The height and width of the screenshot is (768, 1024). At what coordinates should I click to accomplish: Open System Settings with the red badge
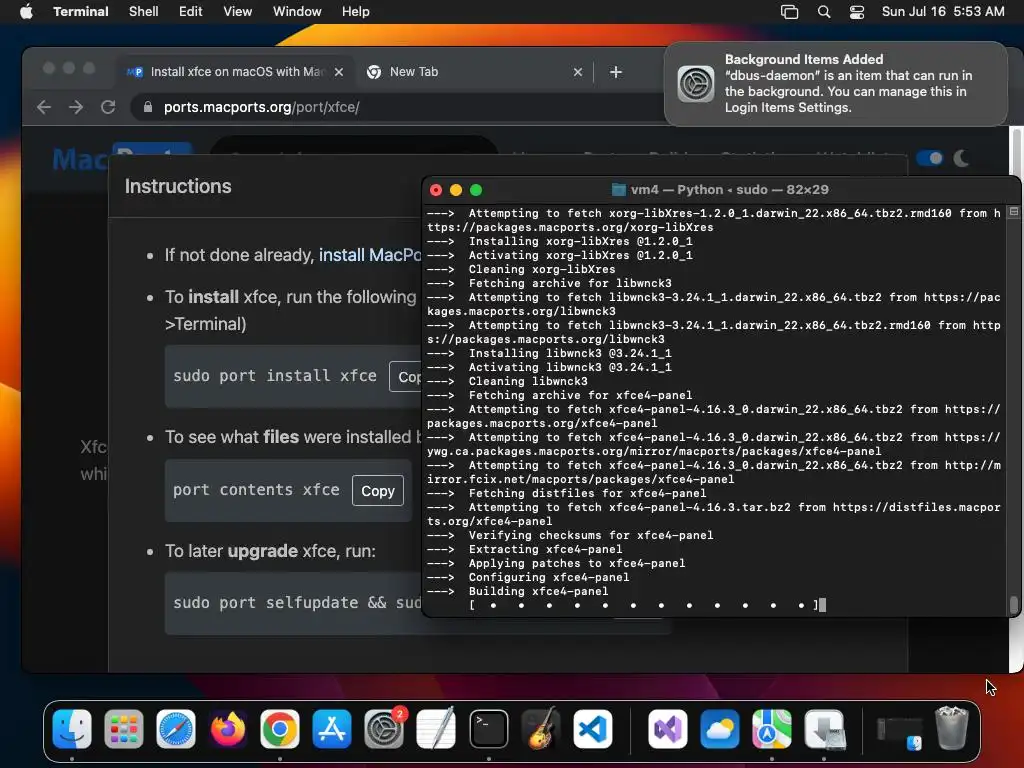click(384, 729)
